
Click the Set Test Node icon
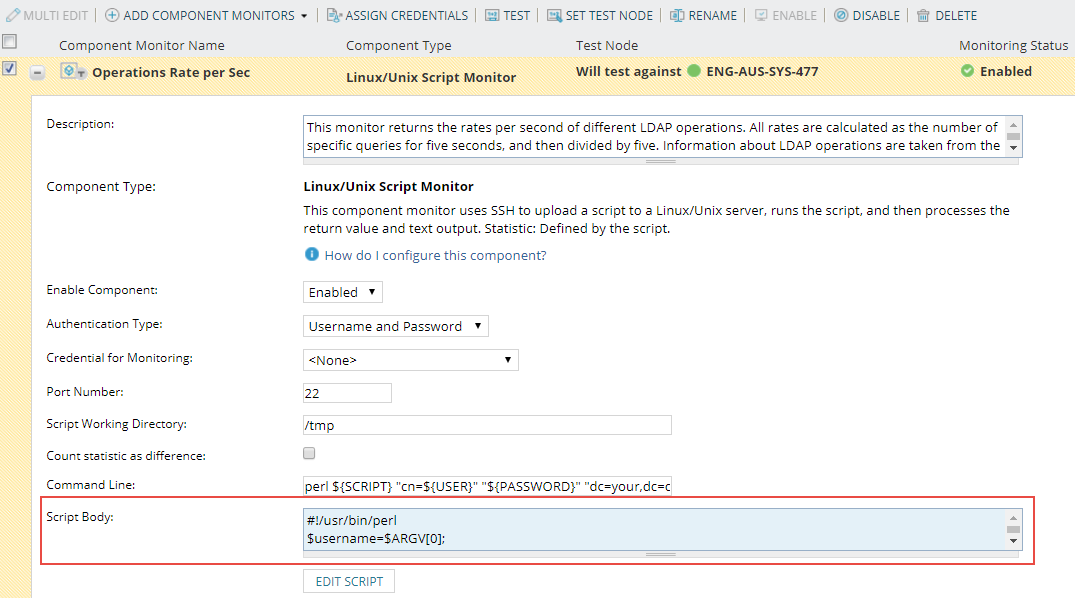pos(554,16)
